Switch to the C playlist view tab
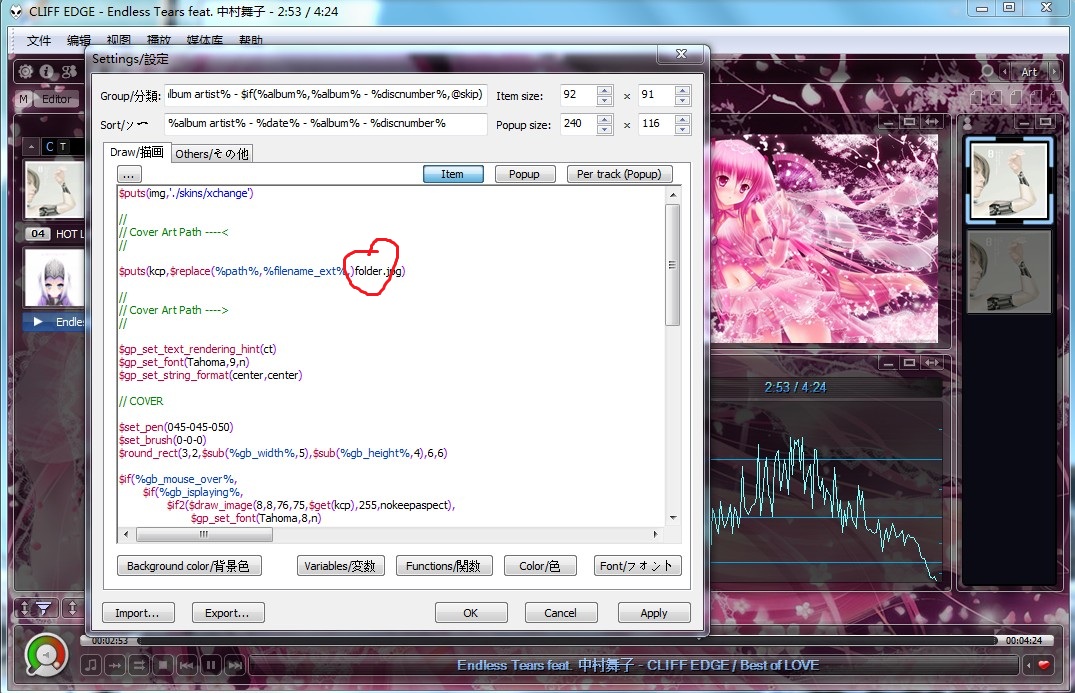 coord(49,147)
